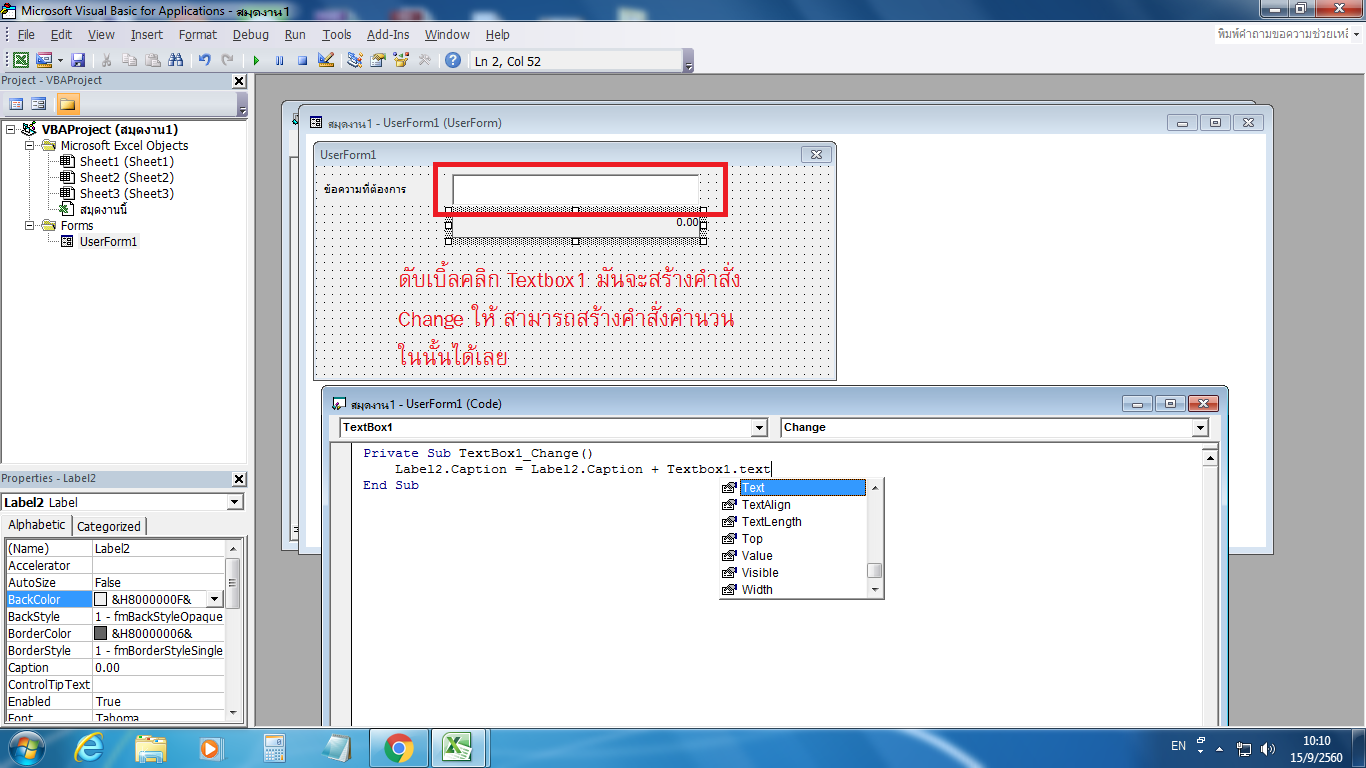The width and height of the screenshot is (1366, 768).
Task: Open the Project Explorer icon
Action: [355, 61]
